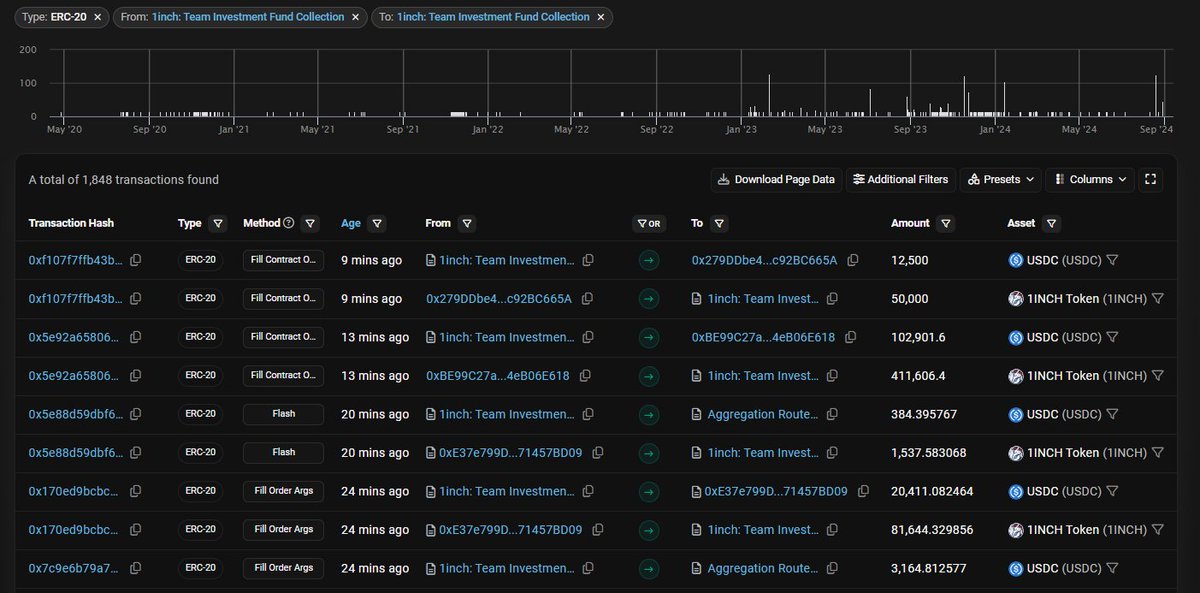
Task: Open the fullscreen table view icon
Action: click(1150, 180)
